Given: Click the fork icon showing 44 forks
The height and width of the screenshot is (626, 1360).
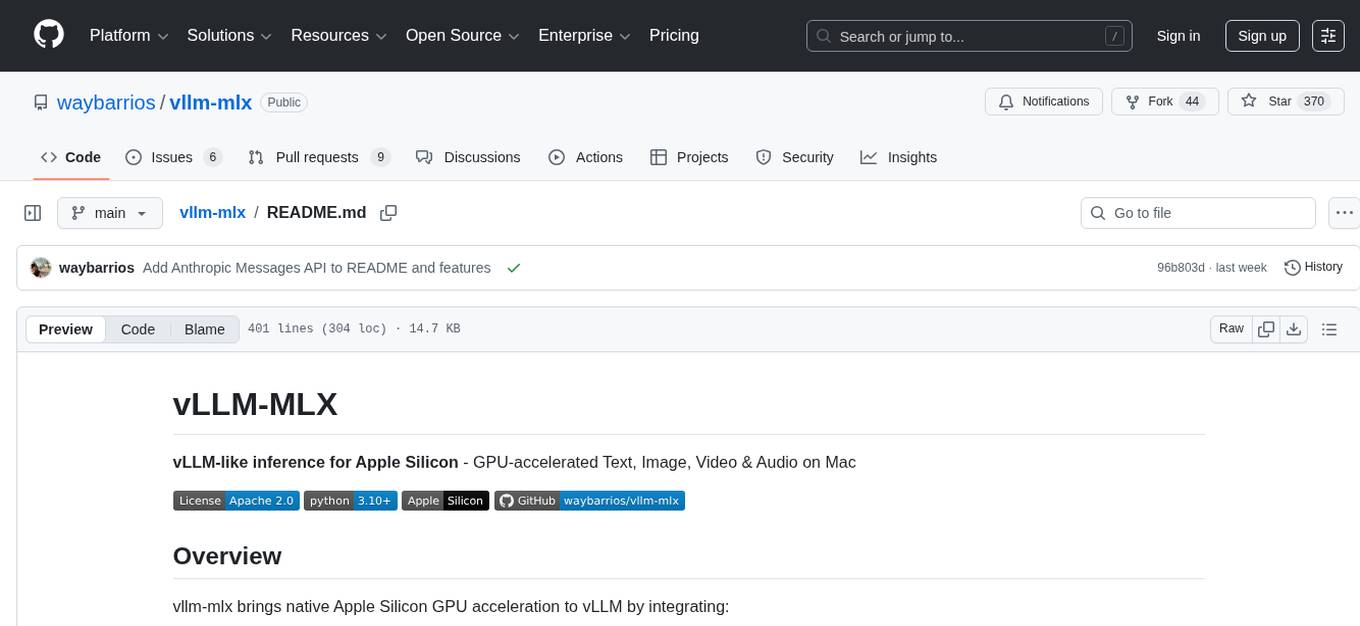Looking at the screenshot, I should pos(1132,101).
